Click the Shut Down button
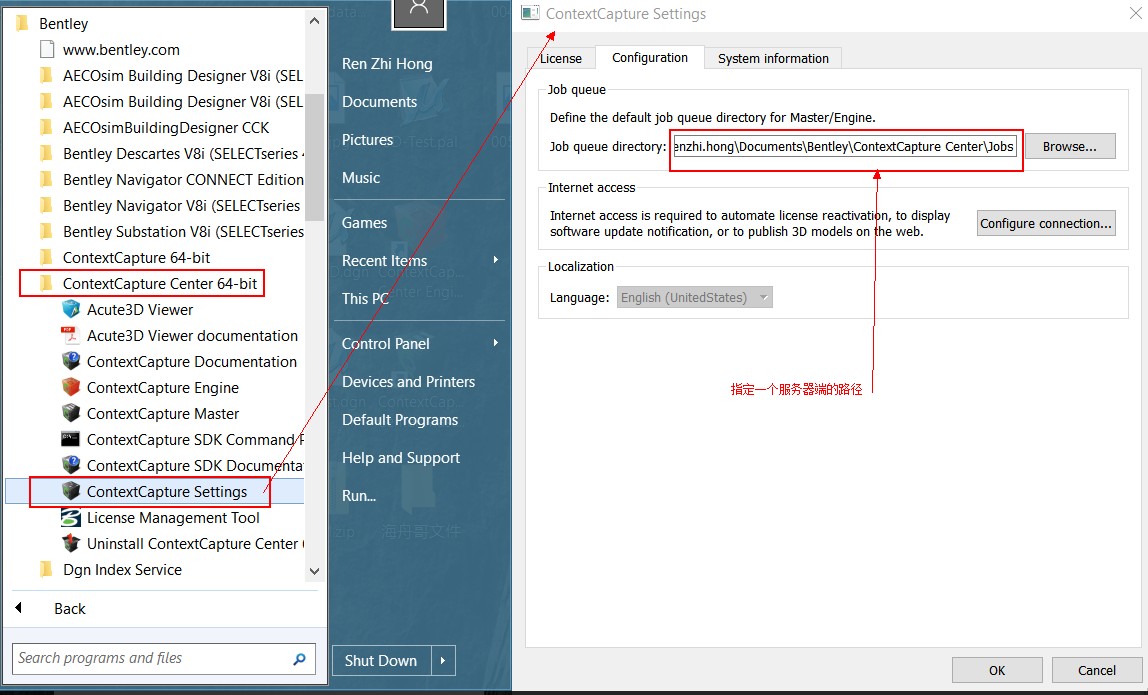Screen dimensions: 1148x695 point(381,660)
